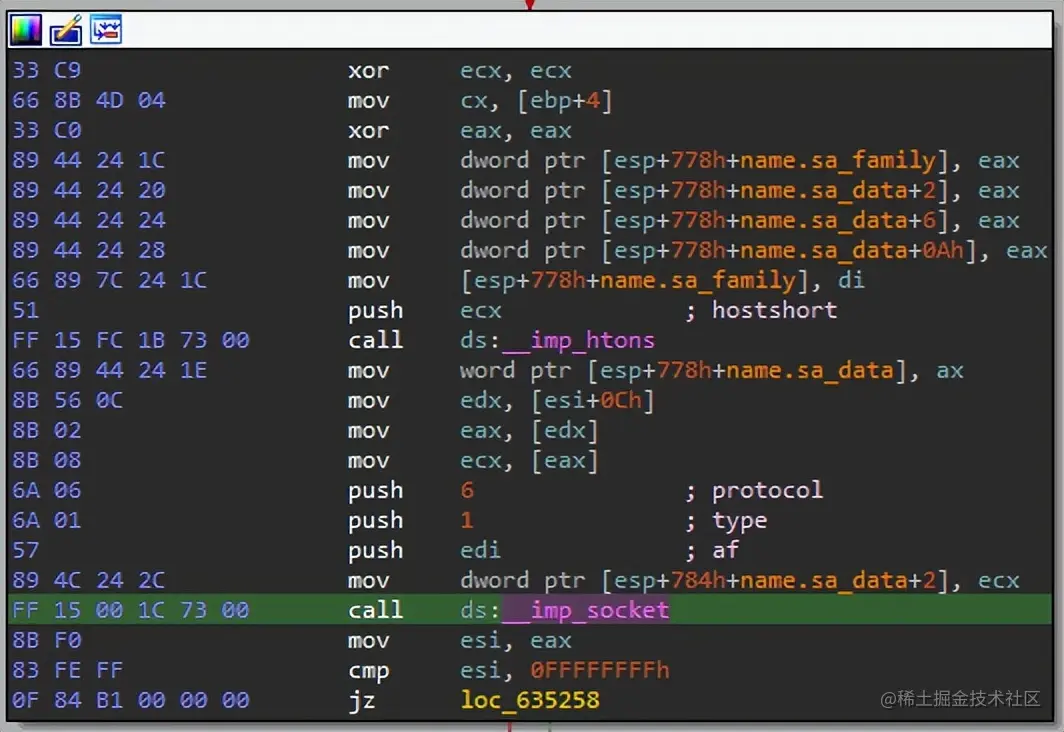This screenshot has width=1064, height=732.
Task: Select opcode bytes 6A 06
Action: 47,490
